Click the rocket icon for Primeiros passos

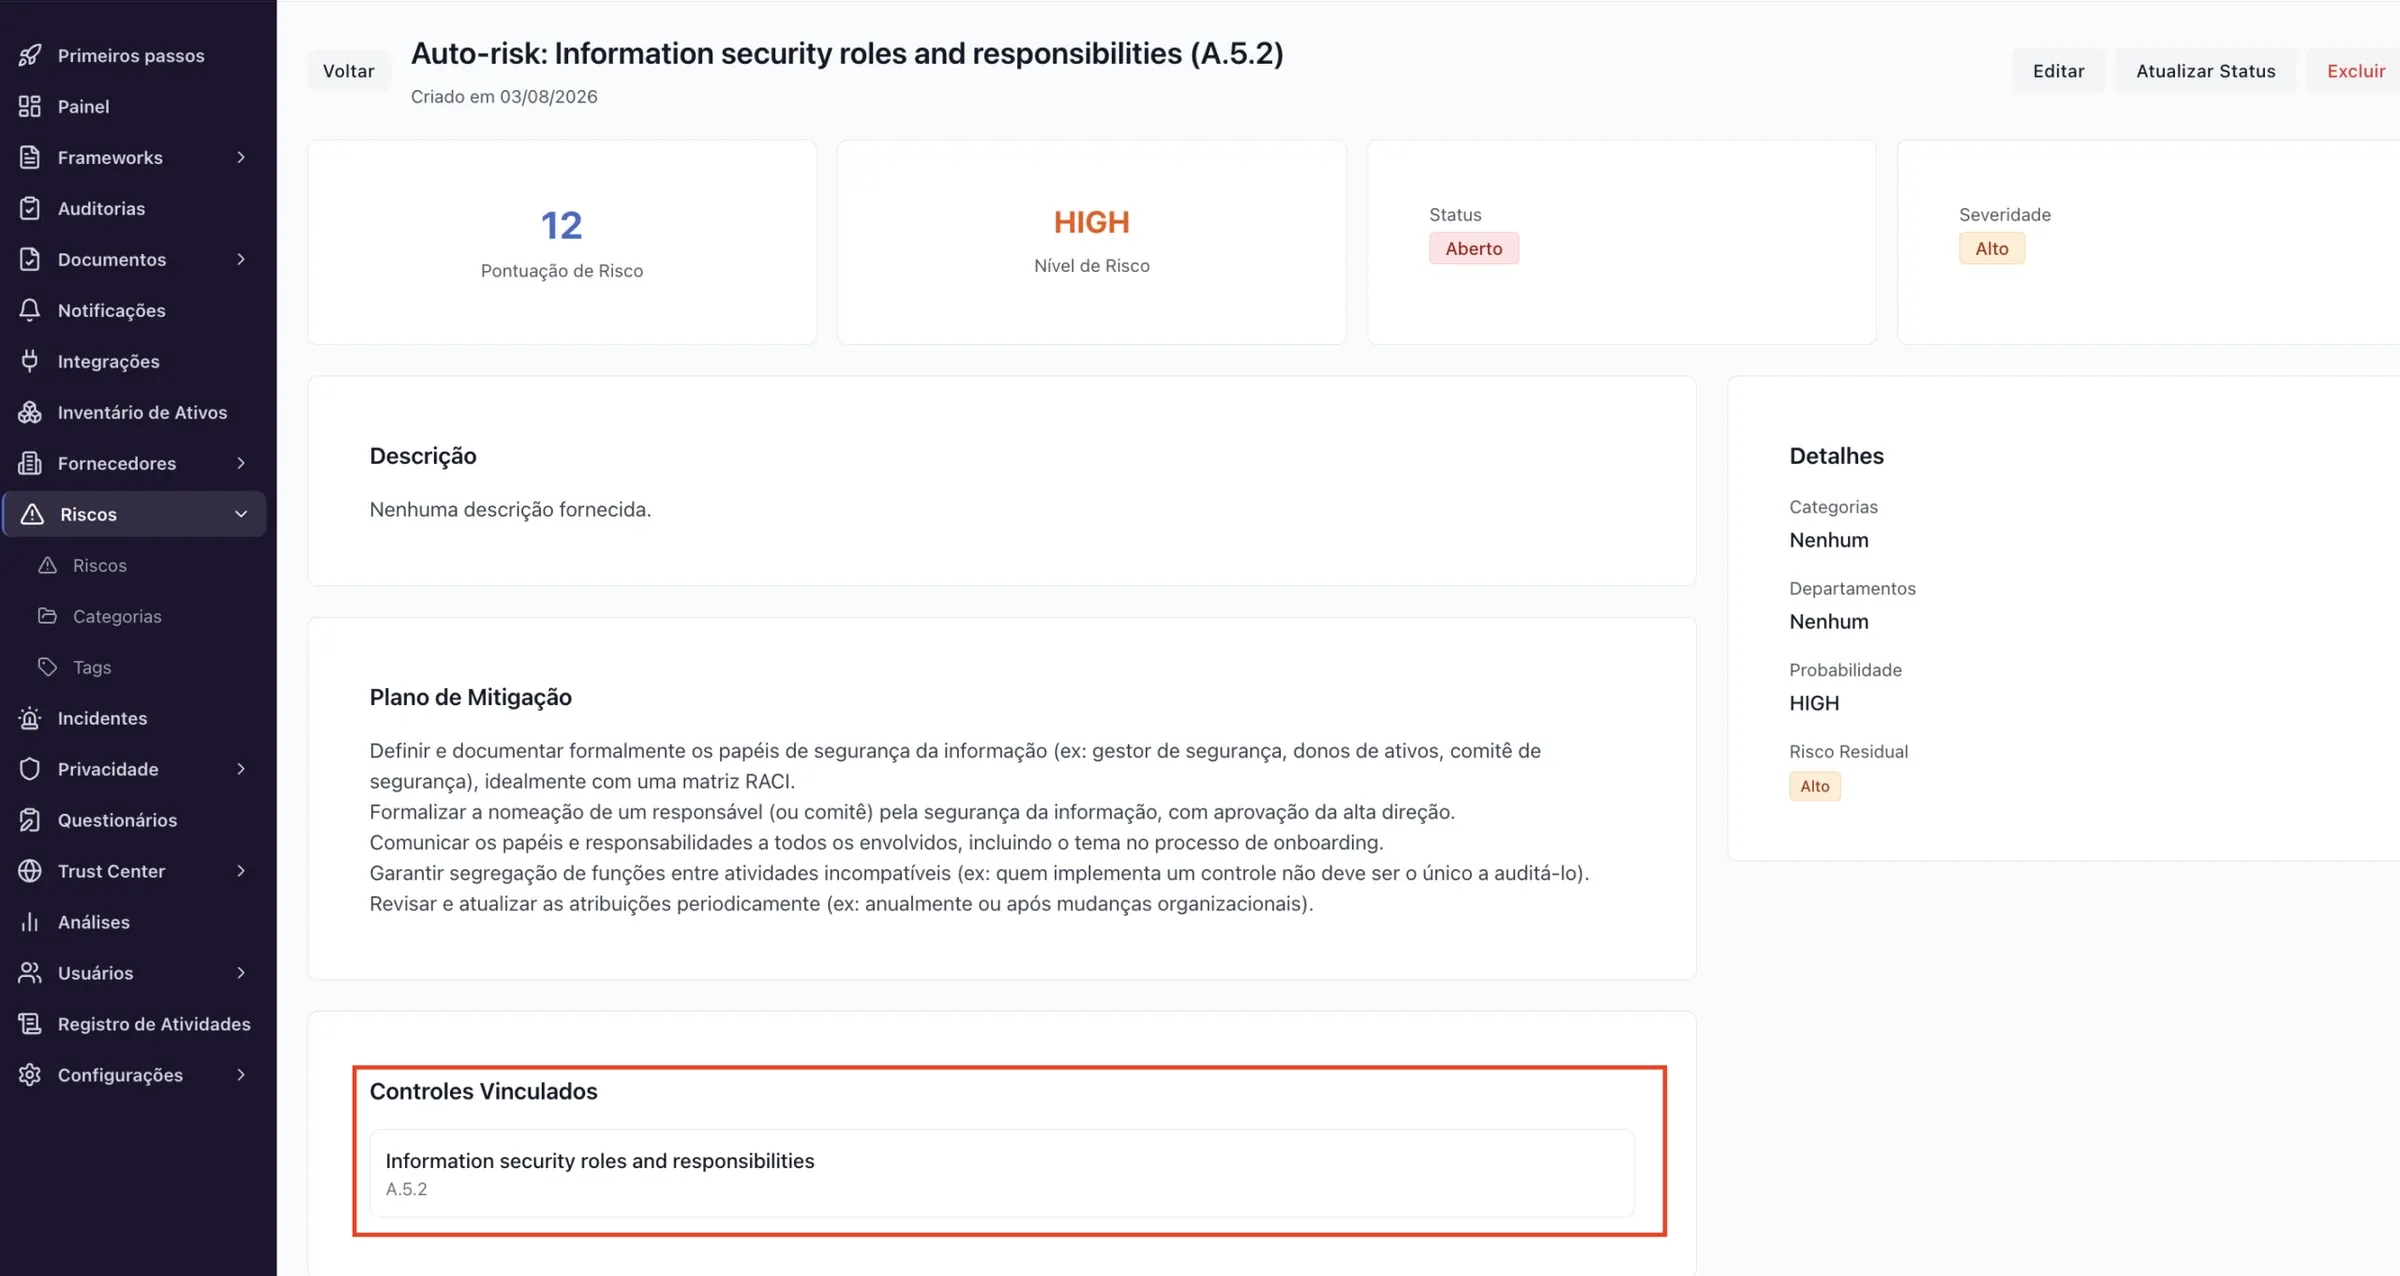tap(30, 55)
